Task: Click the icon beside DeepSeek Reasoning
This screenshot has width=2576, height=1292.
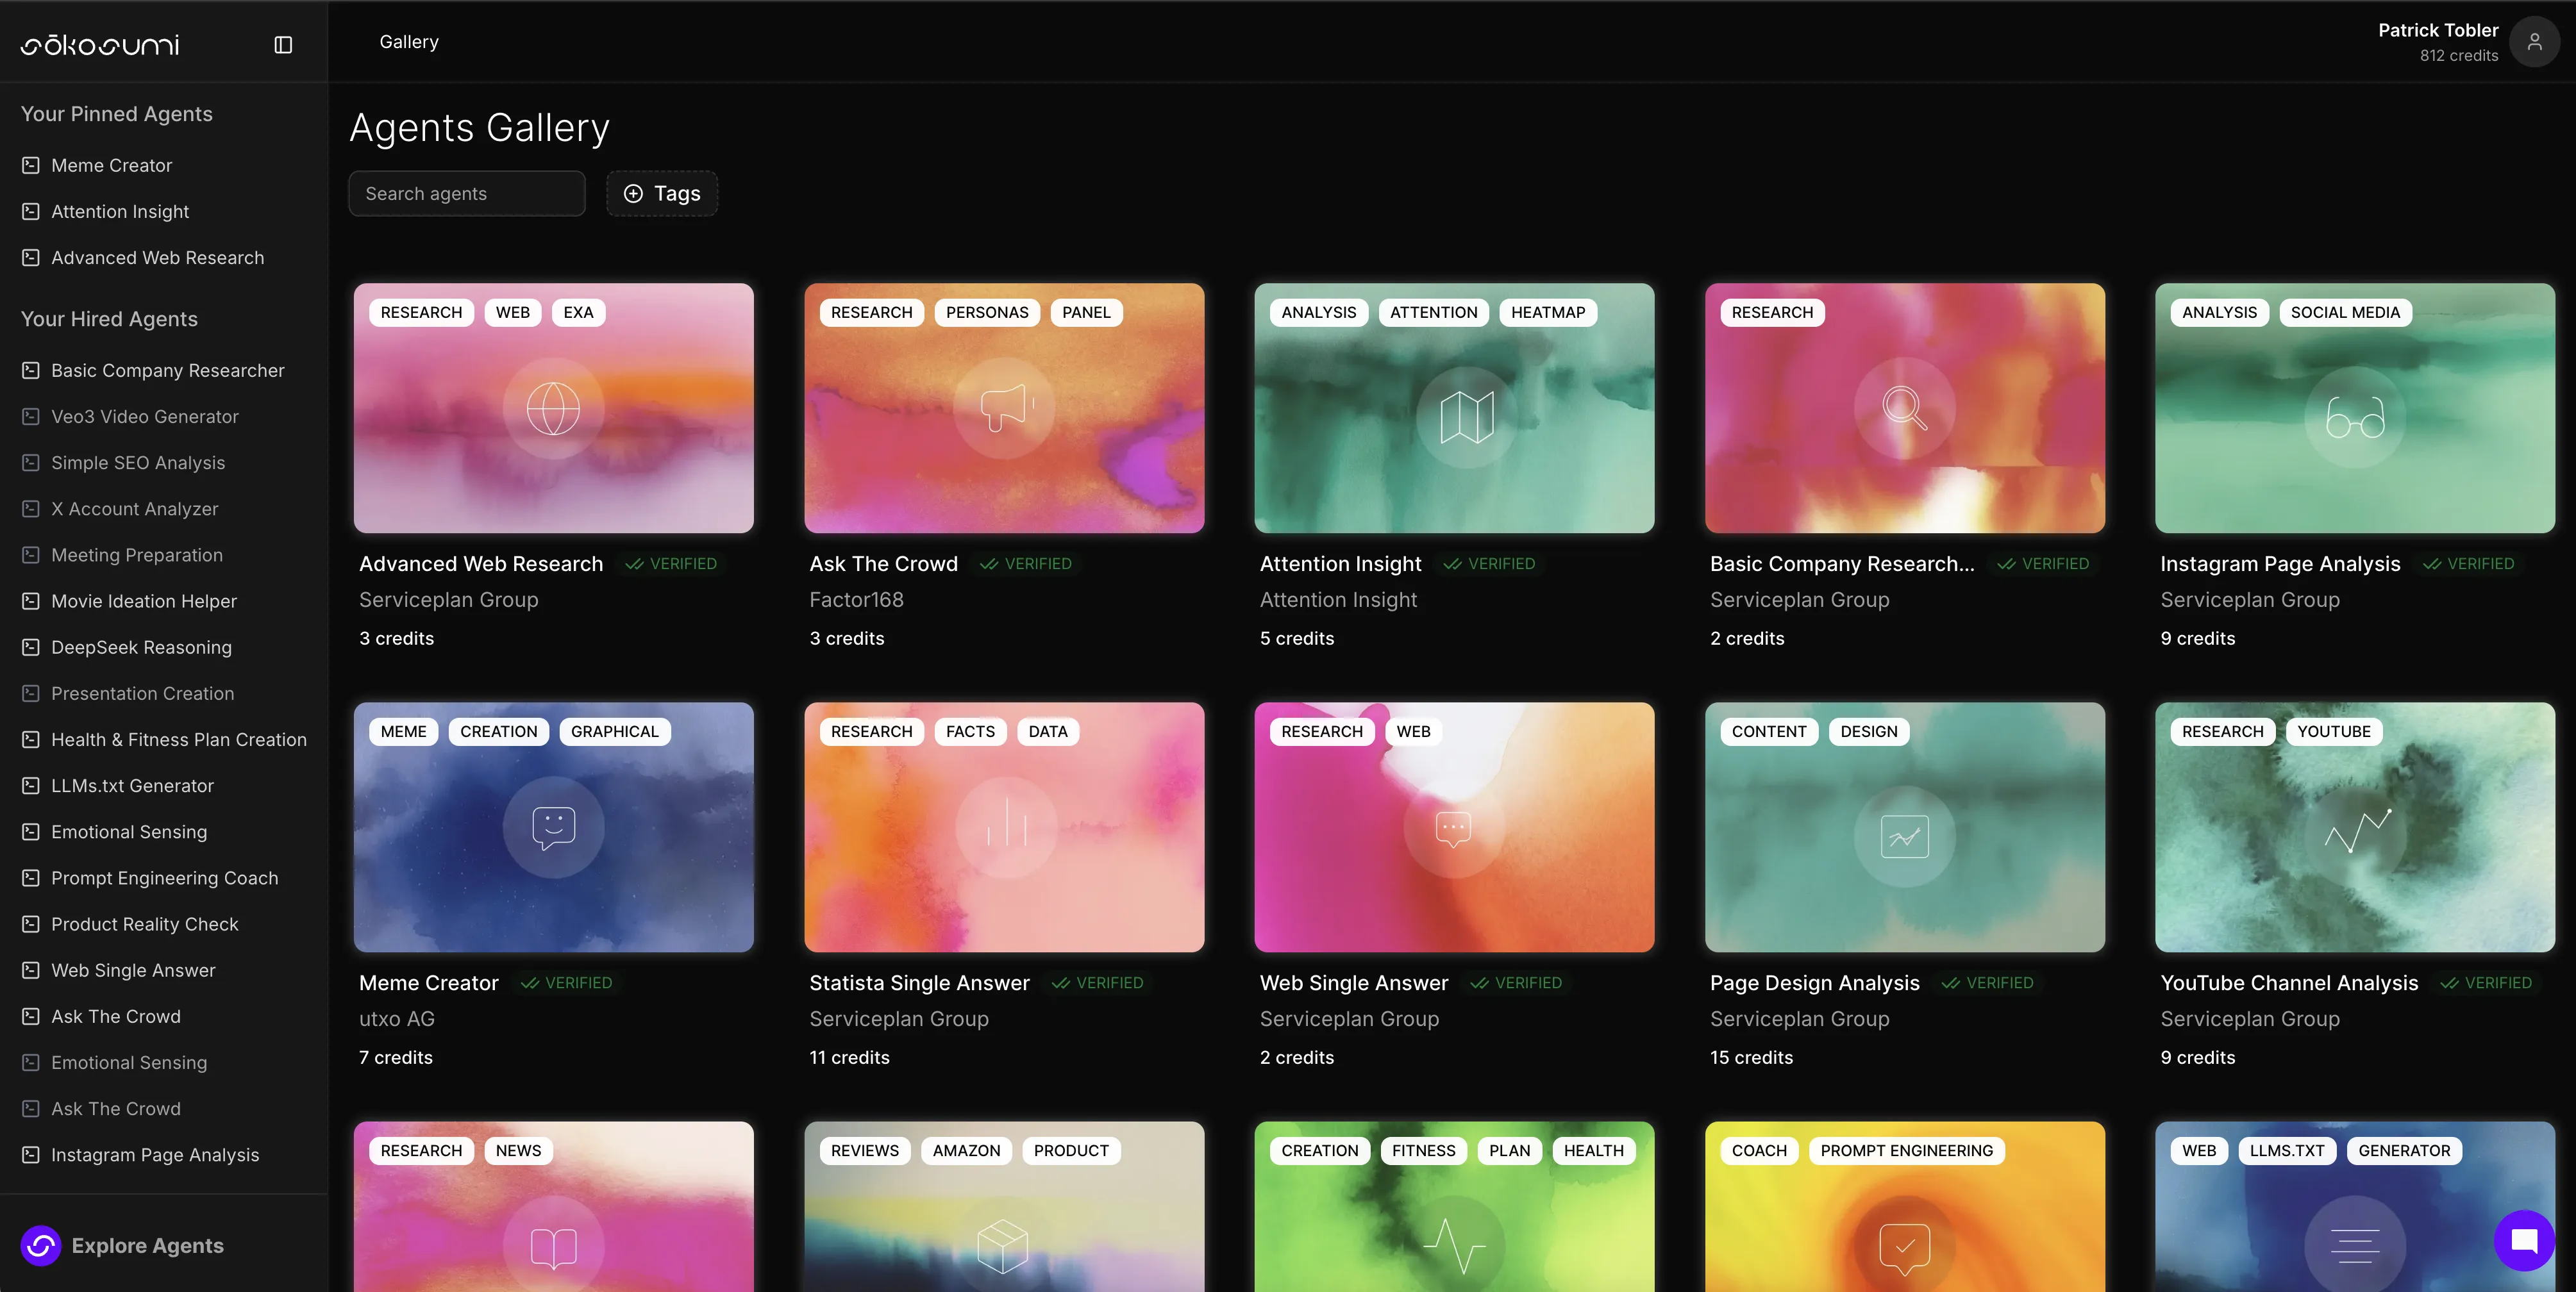Action: pos(31,647)
